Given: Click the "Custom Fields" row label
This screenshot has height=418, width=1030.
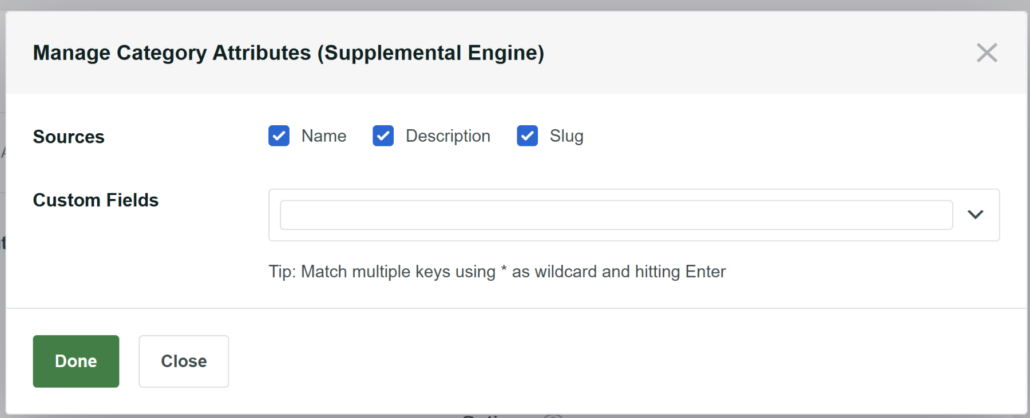Looking at the screenshot, I should tap(95, 200).
